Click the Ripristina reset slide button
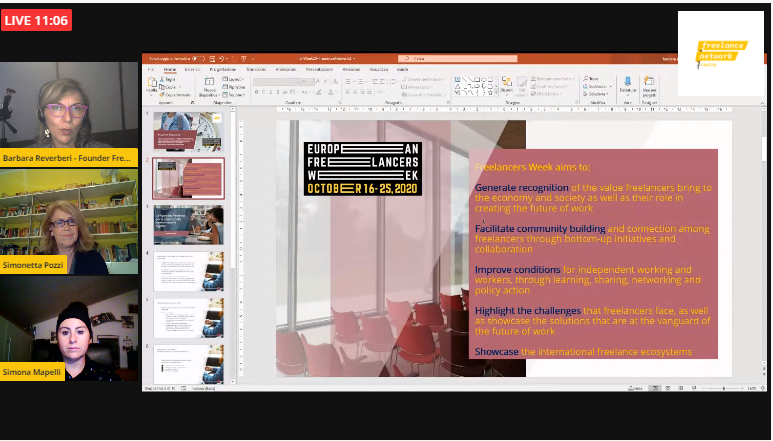The width and height of the screenshot is (773, 441). tap(232, 87)
